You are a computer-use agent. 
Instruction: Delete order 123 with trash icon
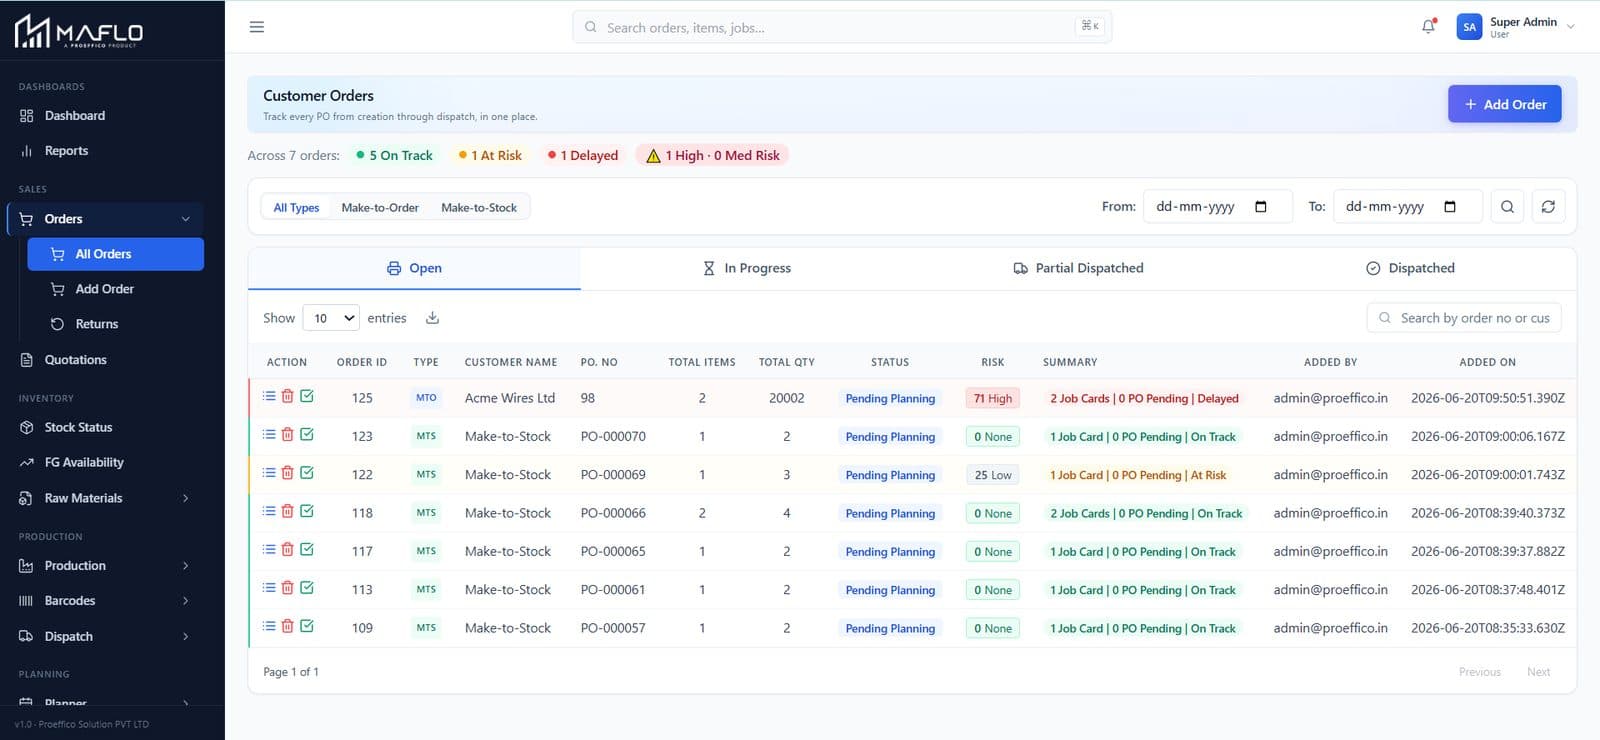[287, 434]
